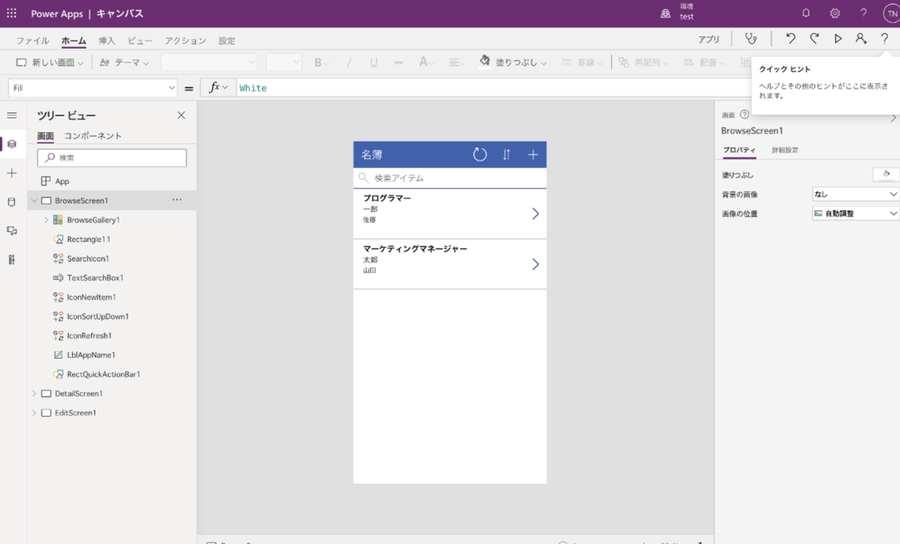Viewport: 900px width, 544px height.
Task: Open the 背景の画像 dropdown
Action: (x=855, y=194)
